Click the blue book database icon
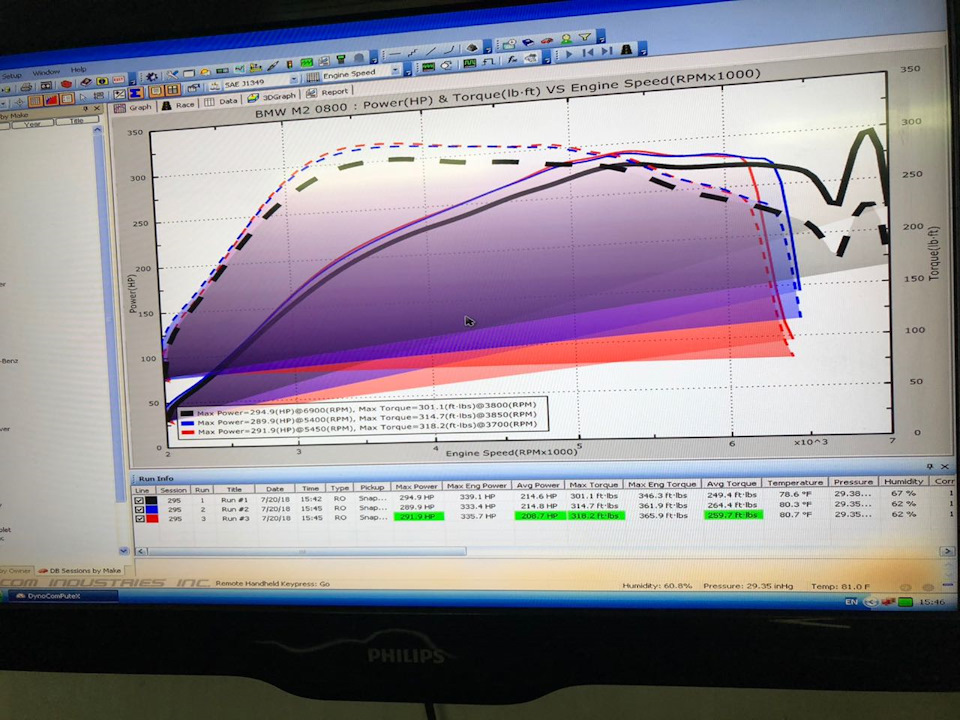 (528, 42)
